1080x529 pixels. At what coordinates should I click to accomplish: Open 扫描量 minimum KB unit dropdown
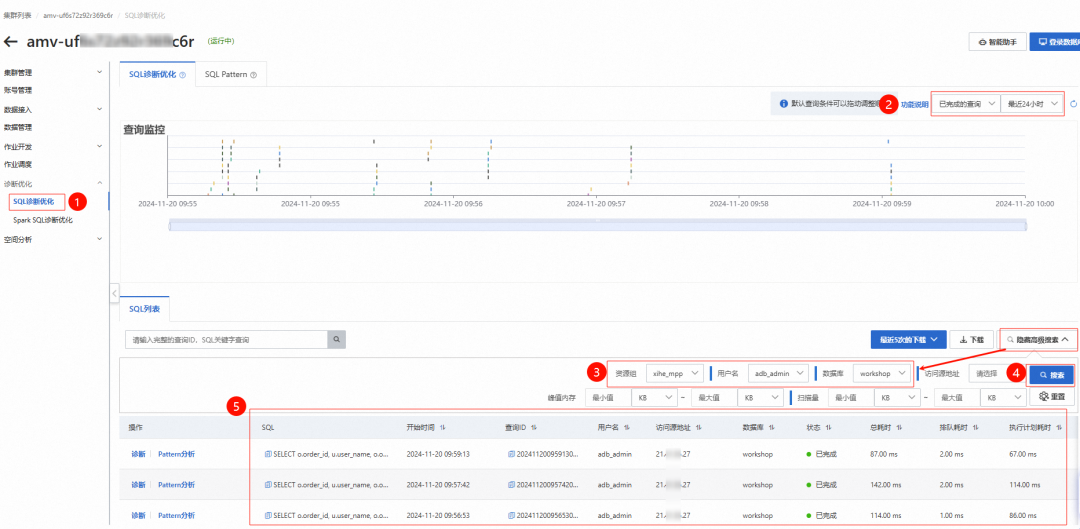pyautogui.click(x=897, y=397)
